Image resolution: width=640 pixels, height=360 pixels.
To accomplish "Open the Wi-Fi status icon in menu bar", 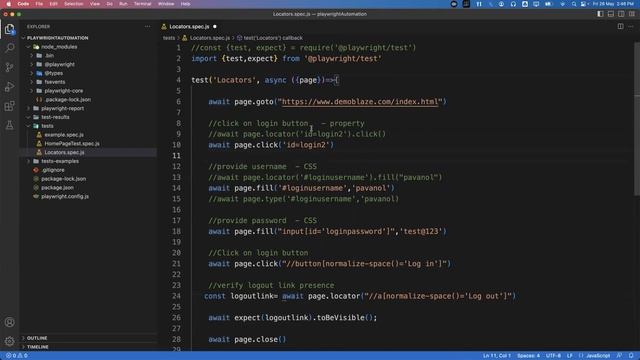I will [562, 4].
